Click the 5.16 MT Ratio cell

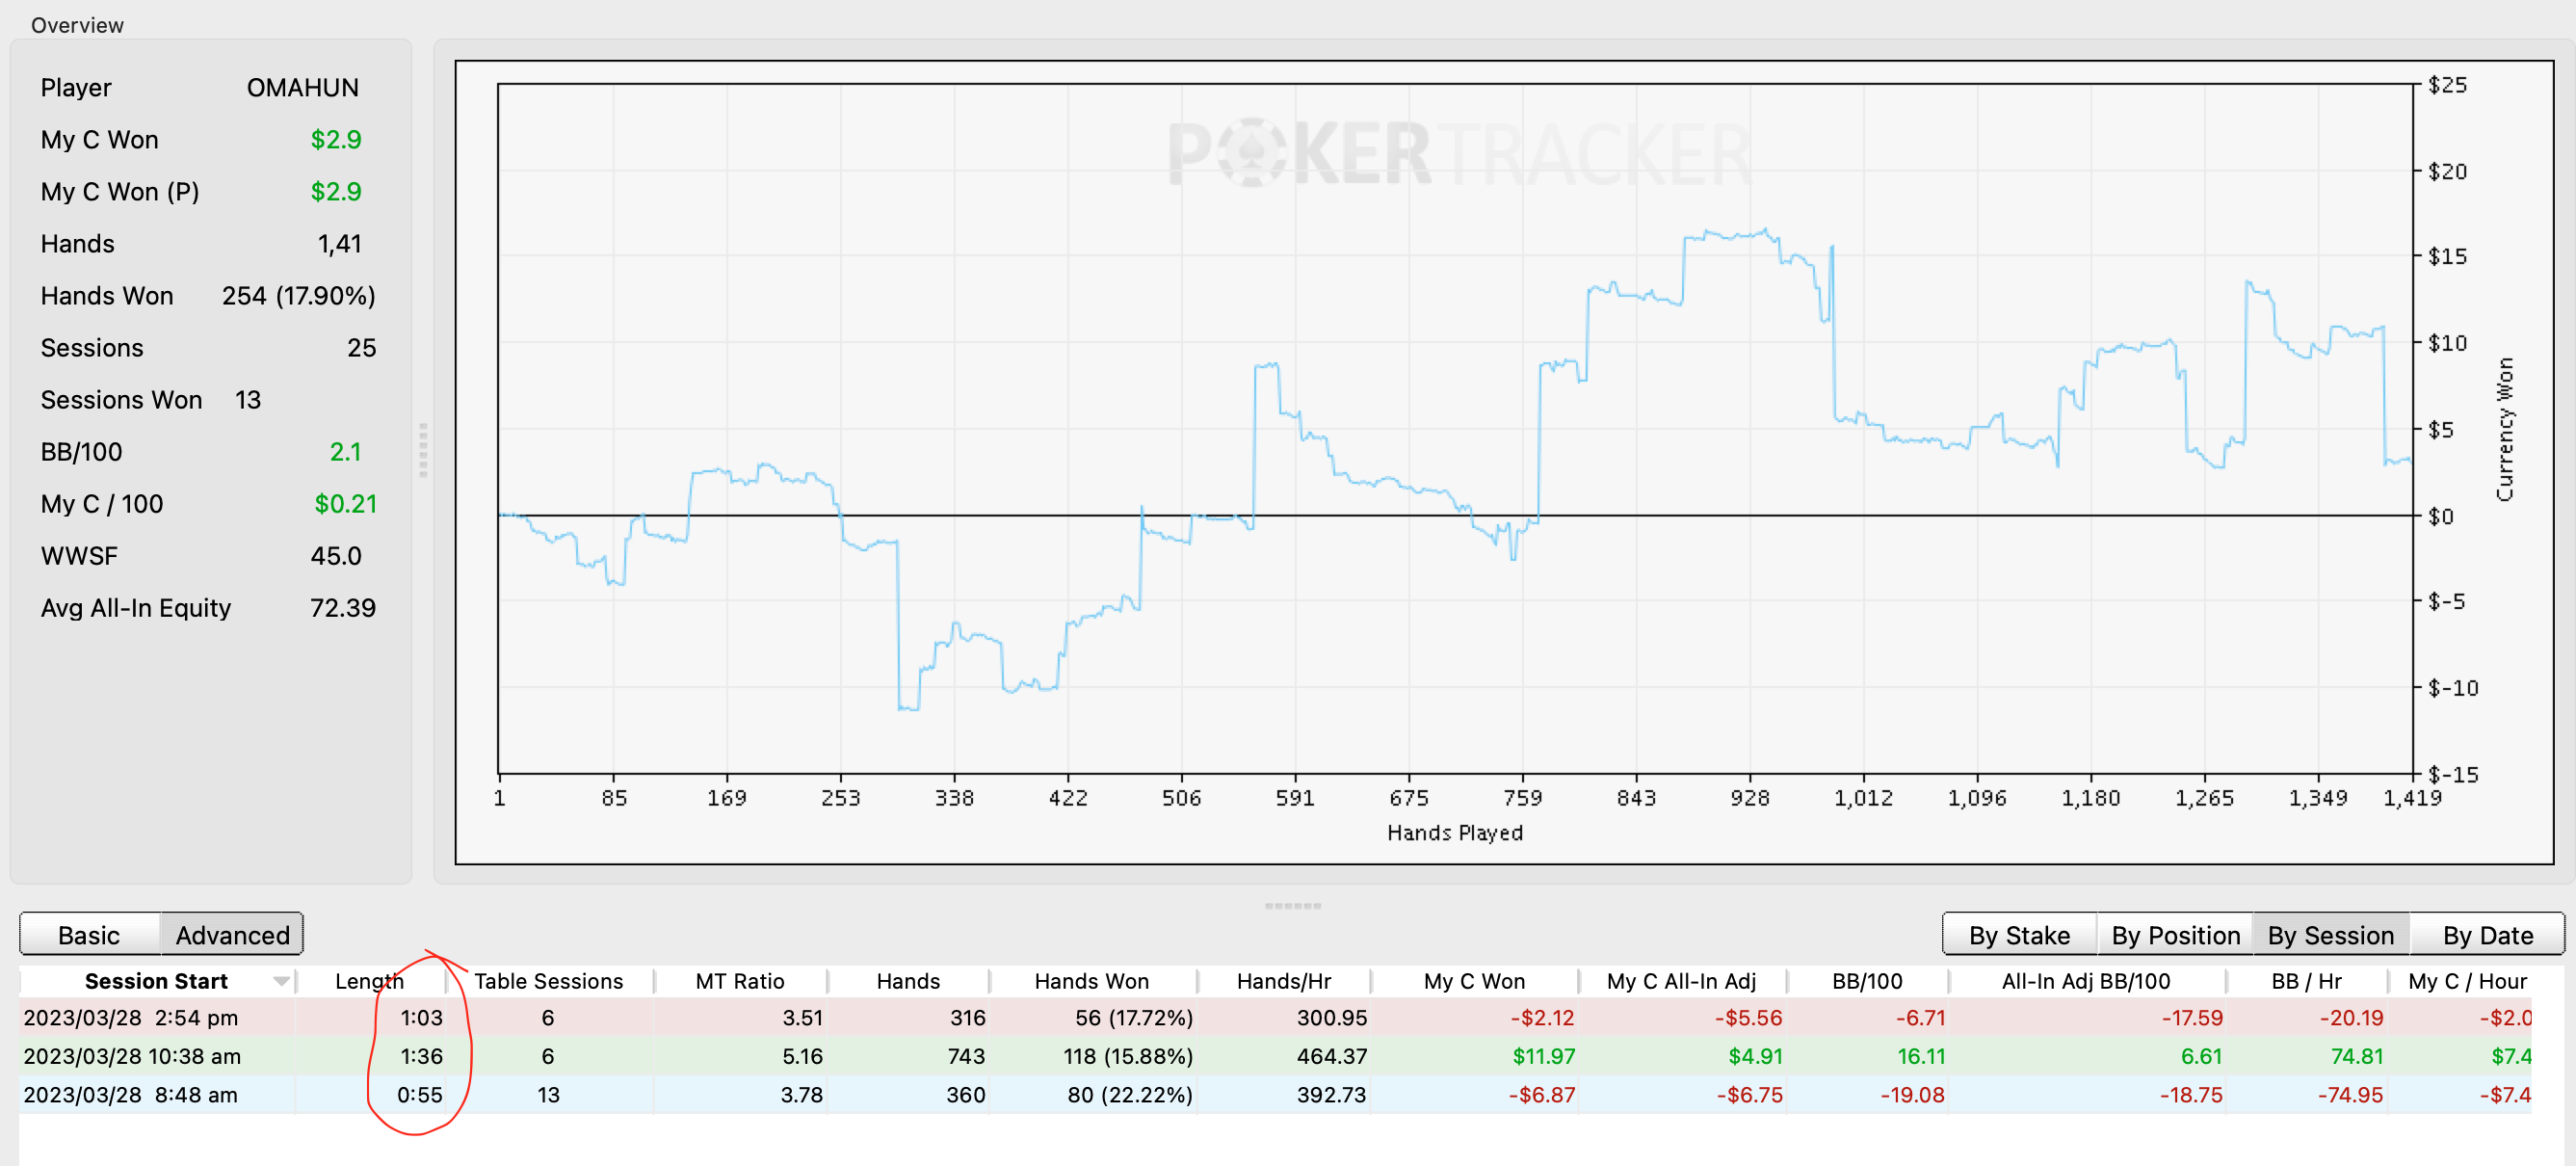(x=802, y=1055)
